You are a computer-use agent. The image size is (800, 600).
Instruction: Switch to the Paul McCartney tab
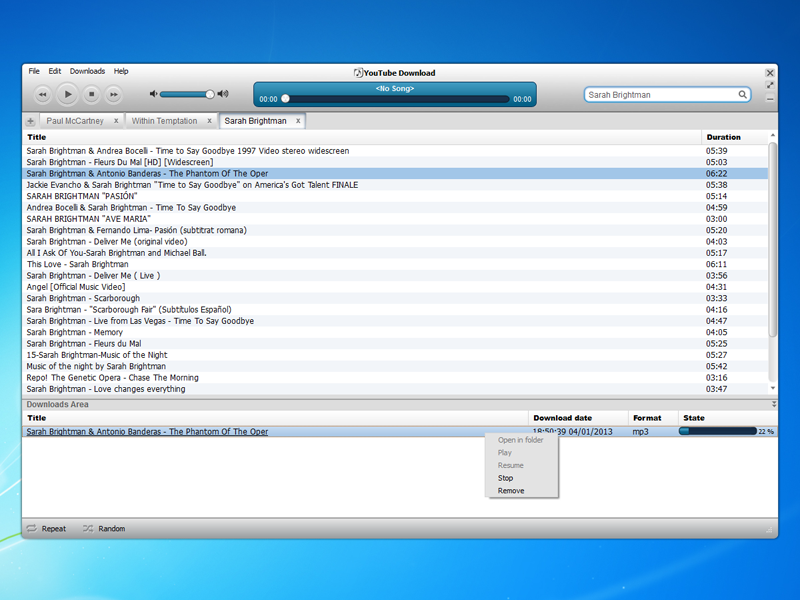pos(75,121)
